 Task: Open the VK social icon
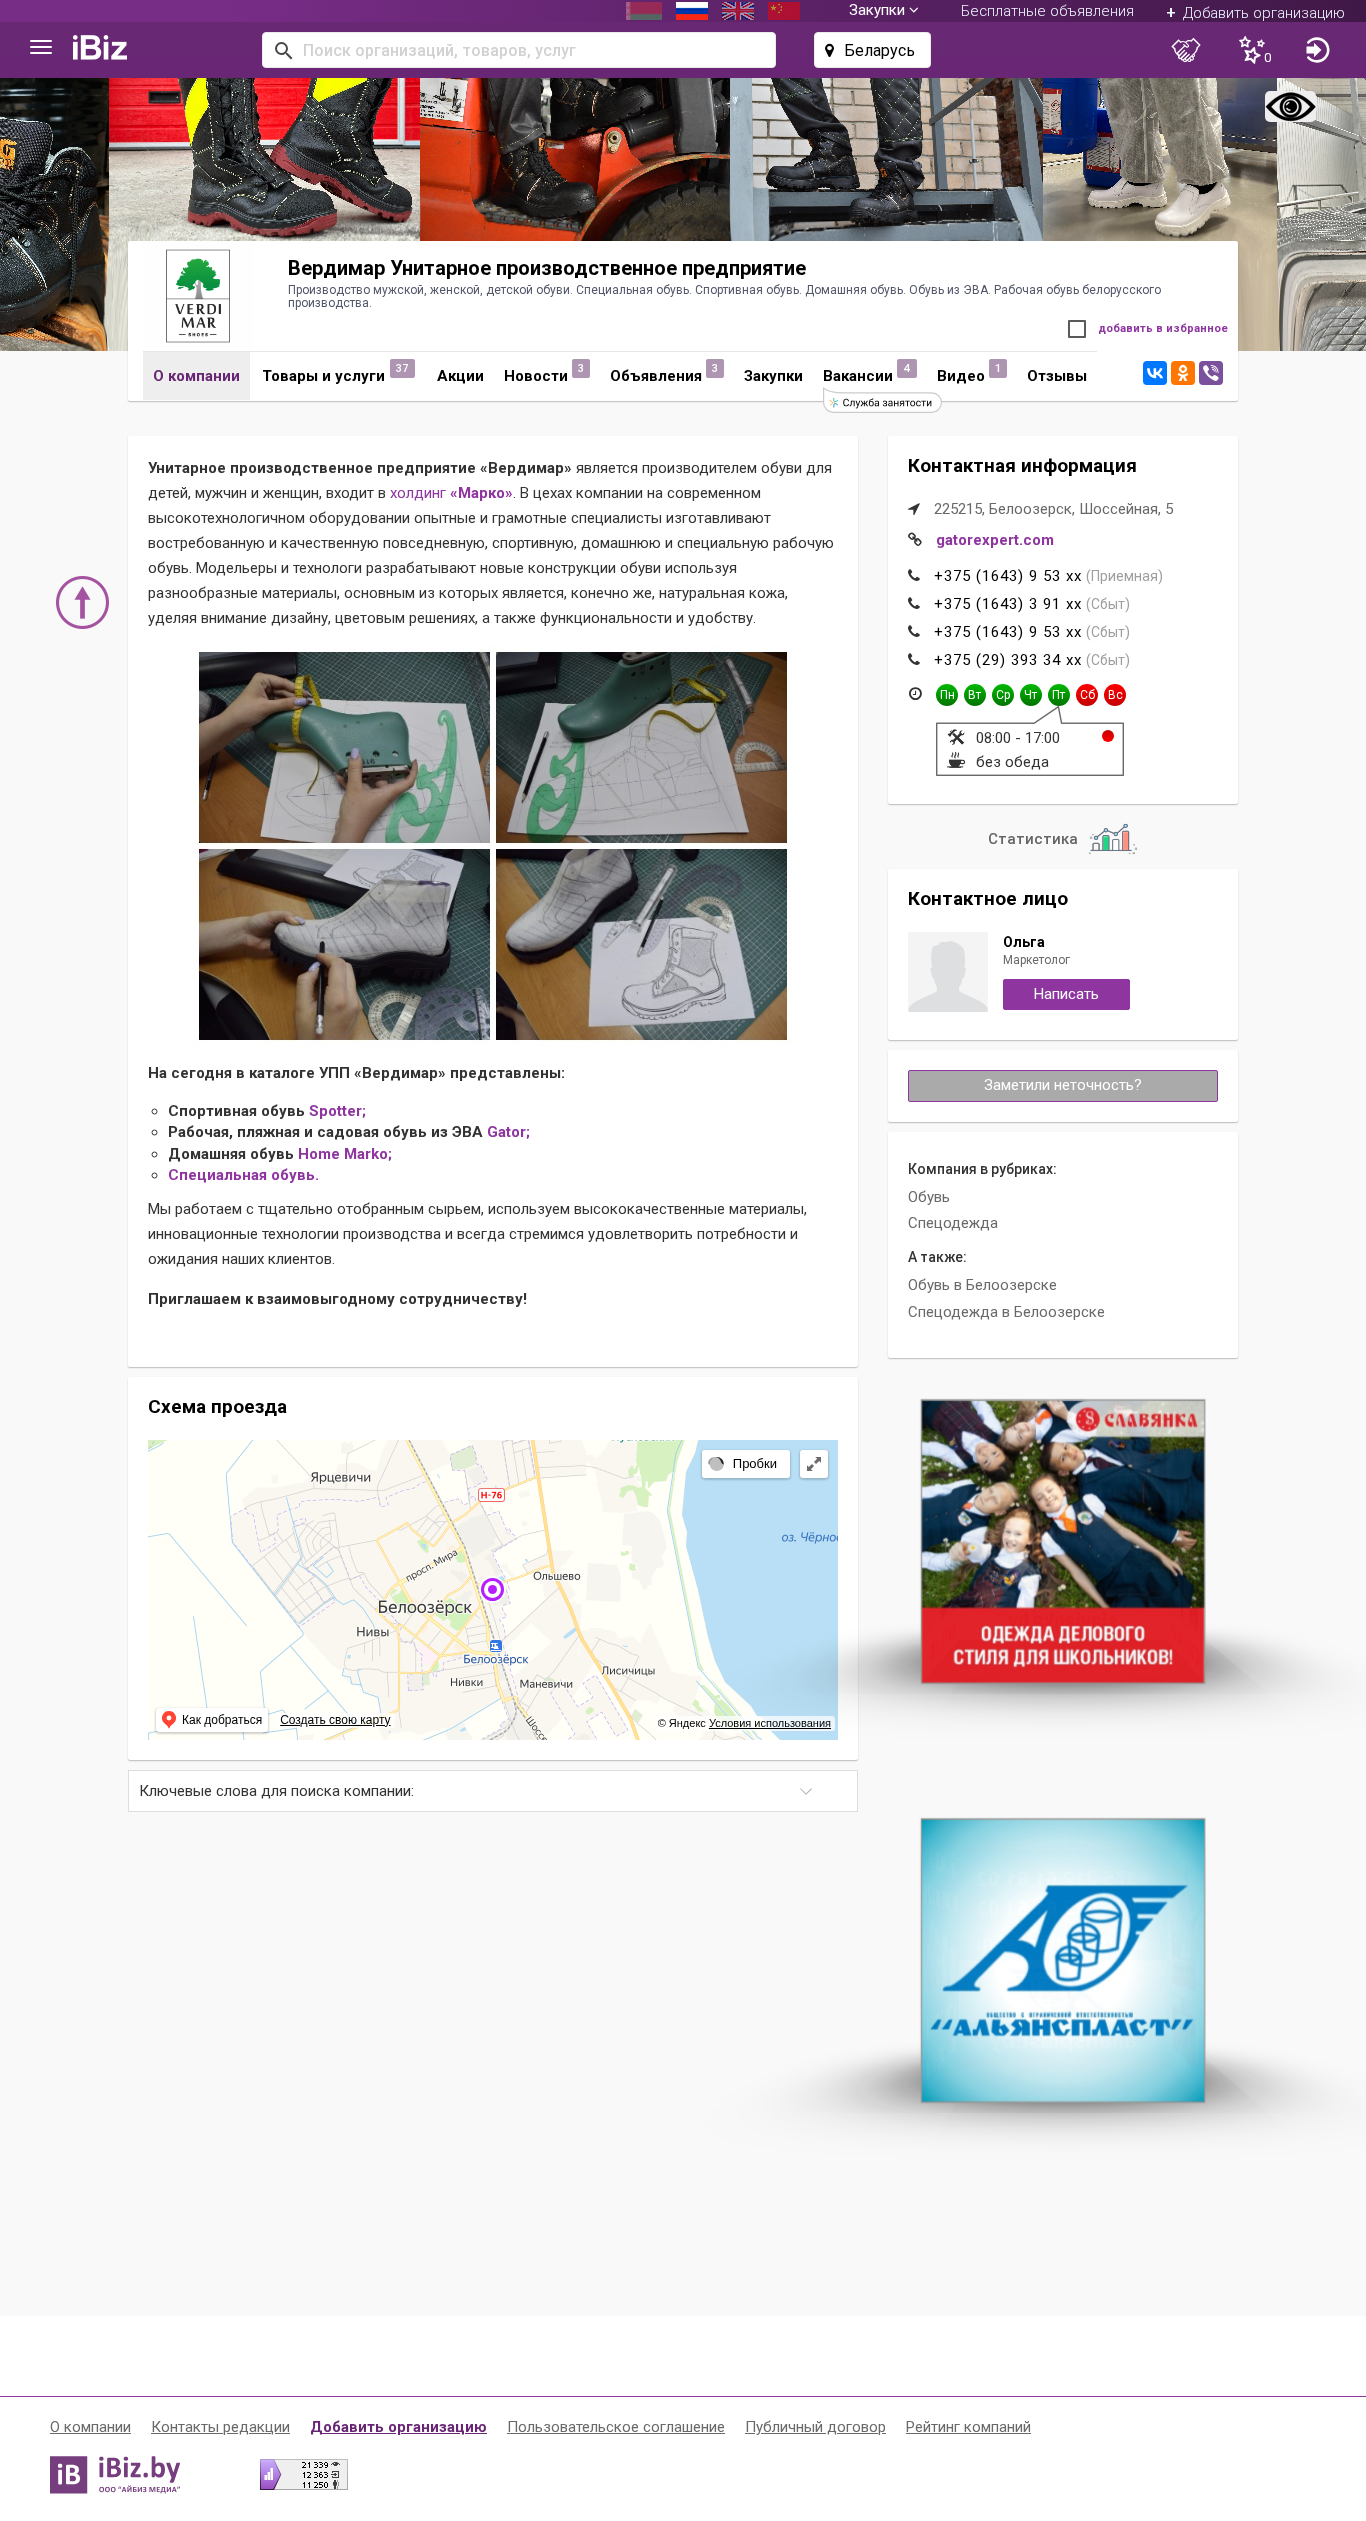(x=1155, y=373)
